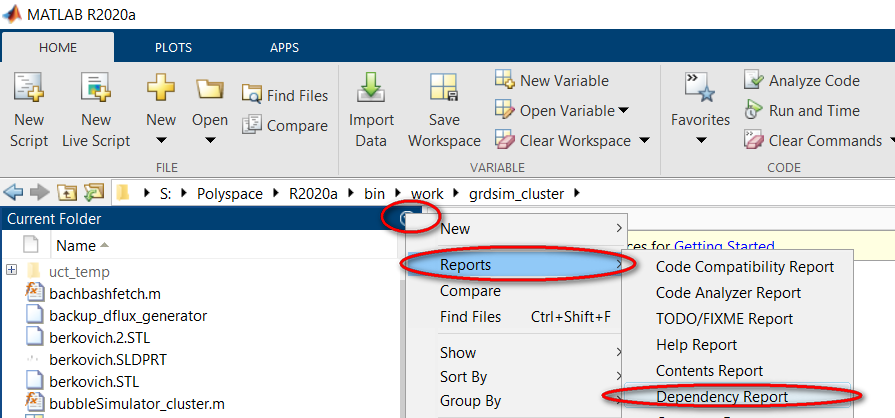Expand the arrow after Polyspace in path
Viewport: 895px width, 418px height.
[276, 194]
